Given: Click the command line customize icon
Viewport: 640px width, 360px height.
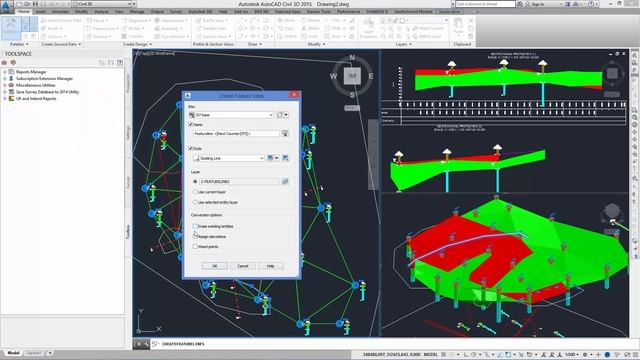Looking at the screenshot, I should [146, 344].
